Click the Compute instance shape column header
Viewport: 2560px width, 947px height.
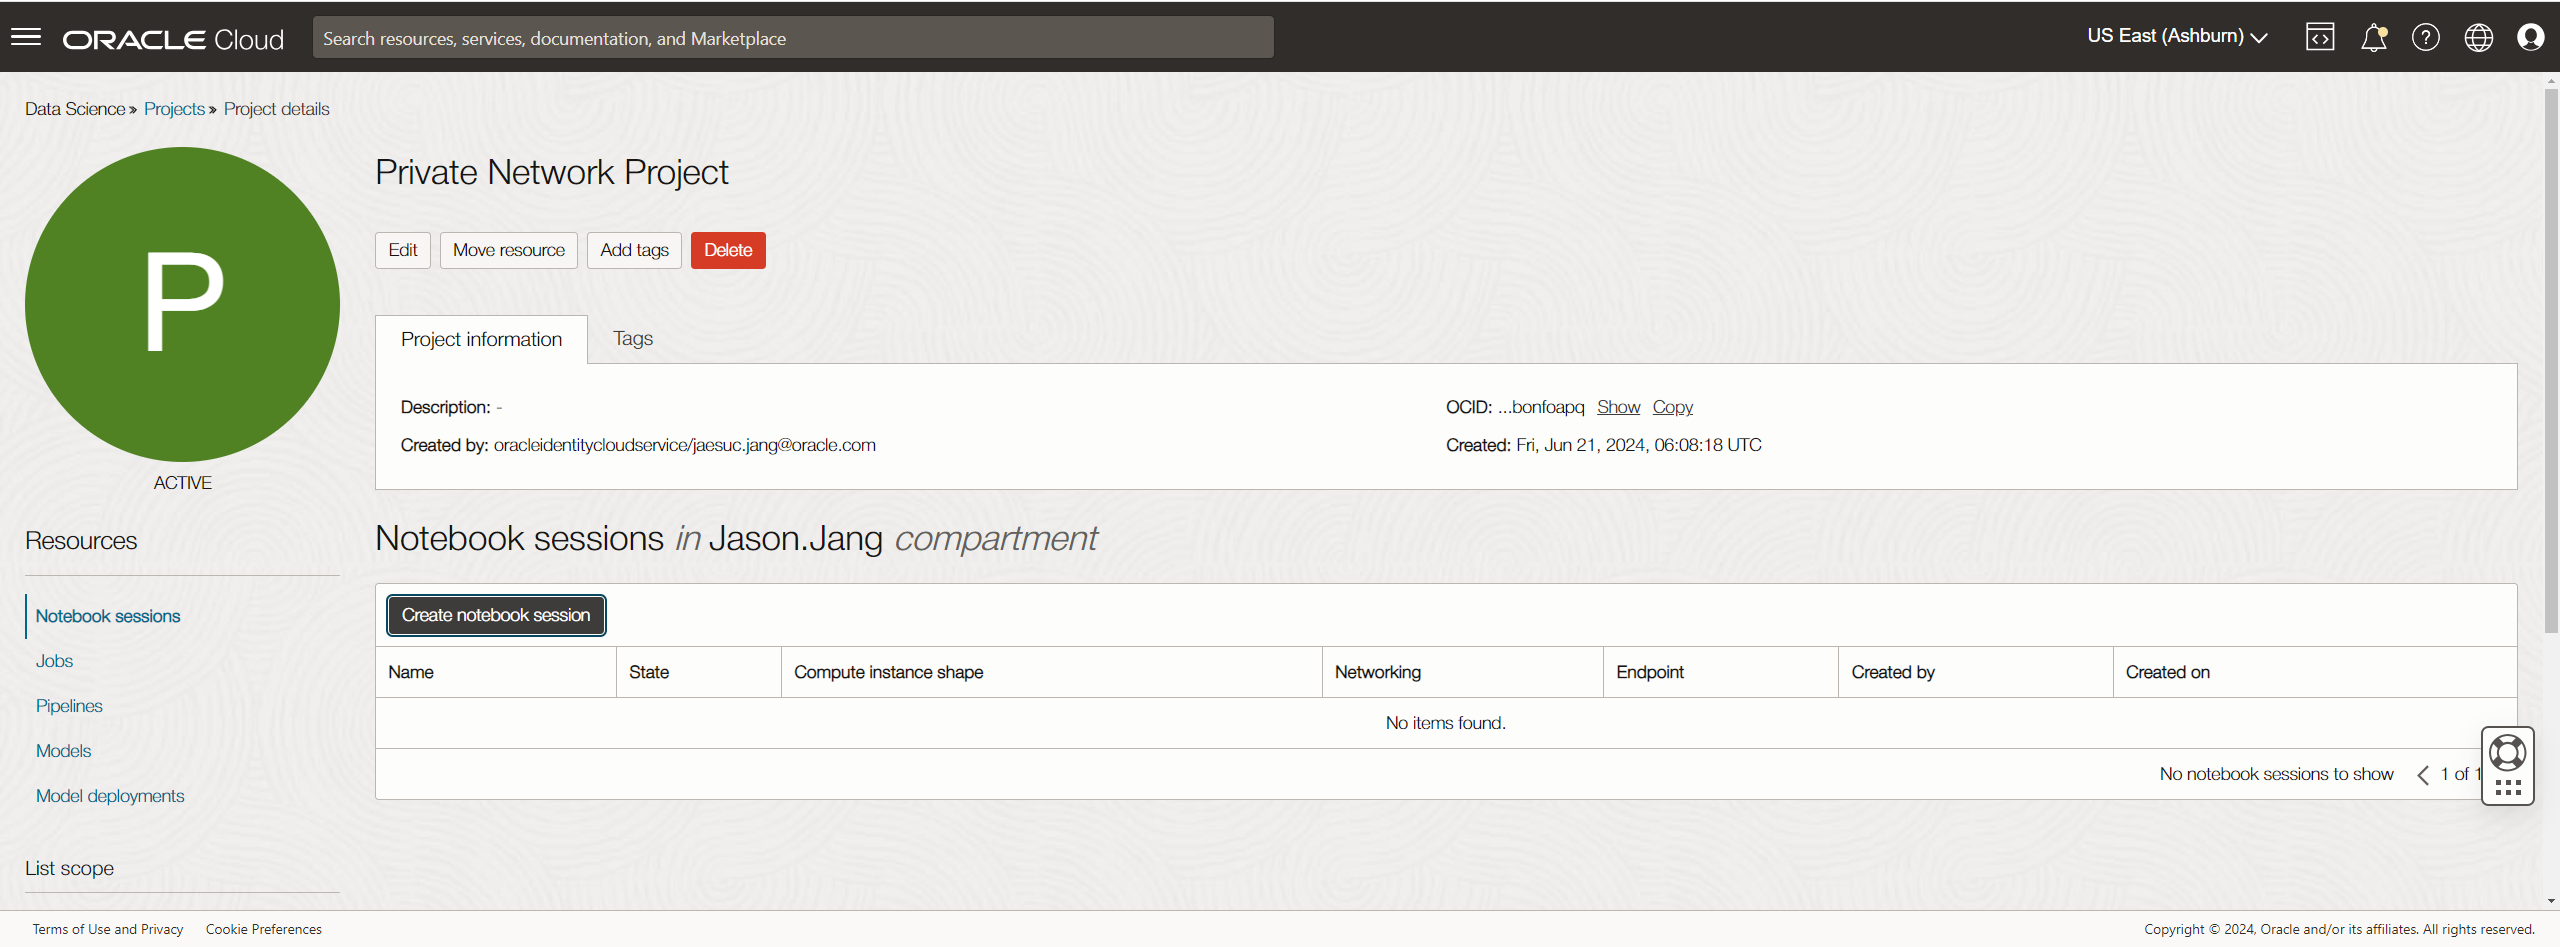(1052, 672)
